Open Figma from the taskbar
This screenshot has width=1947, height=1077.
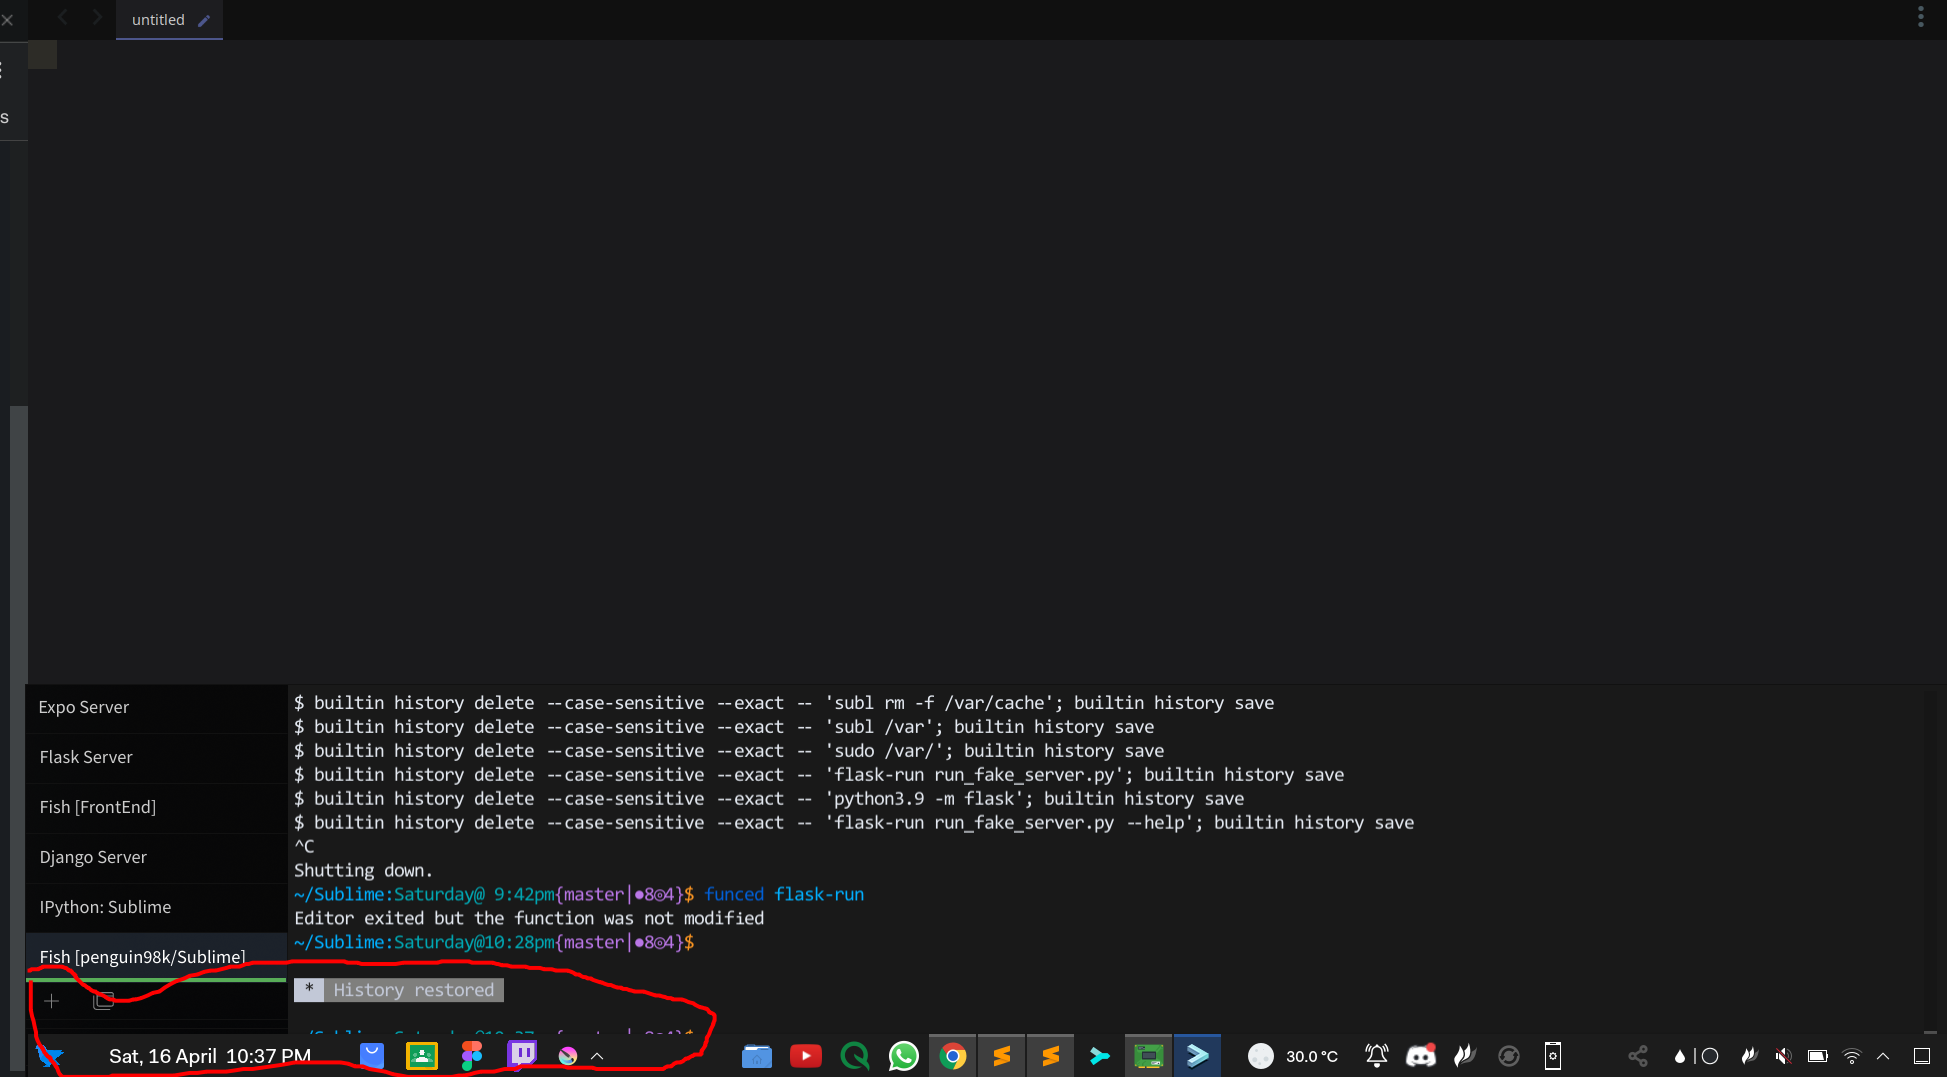[471, 1055]
